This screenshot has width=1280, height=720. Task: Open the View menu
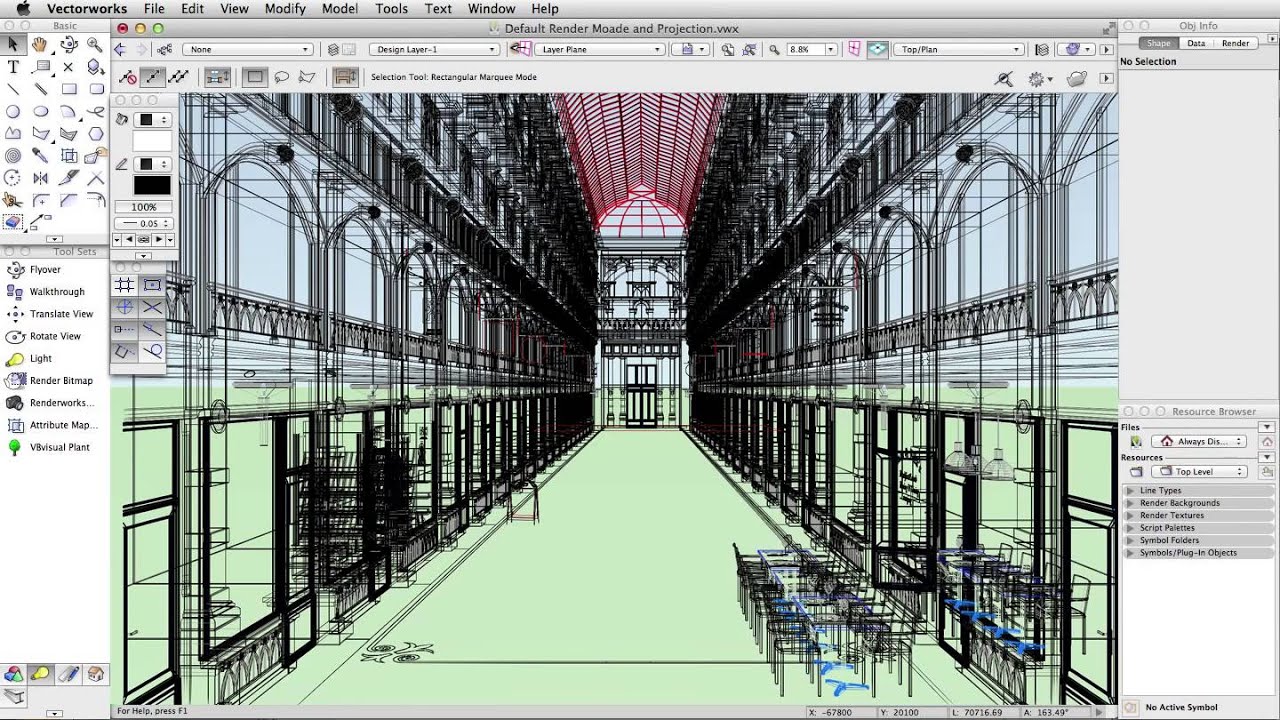(234, 9)
